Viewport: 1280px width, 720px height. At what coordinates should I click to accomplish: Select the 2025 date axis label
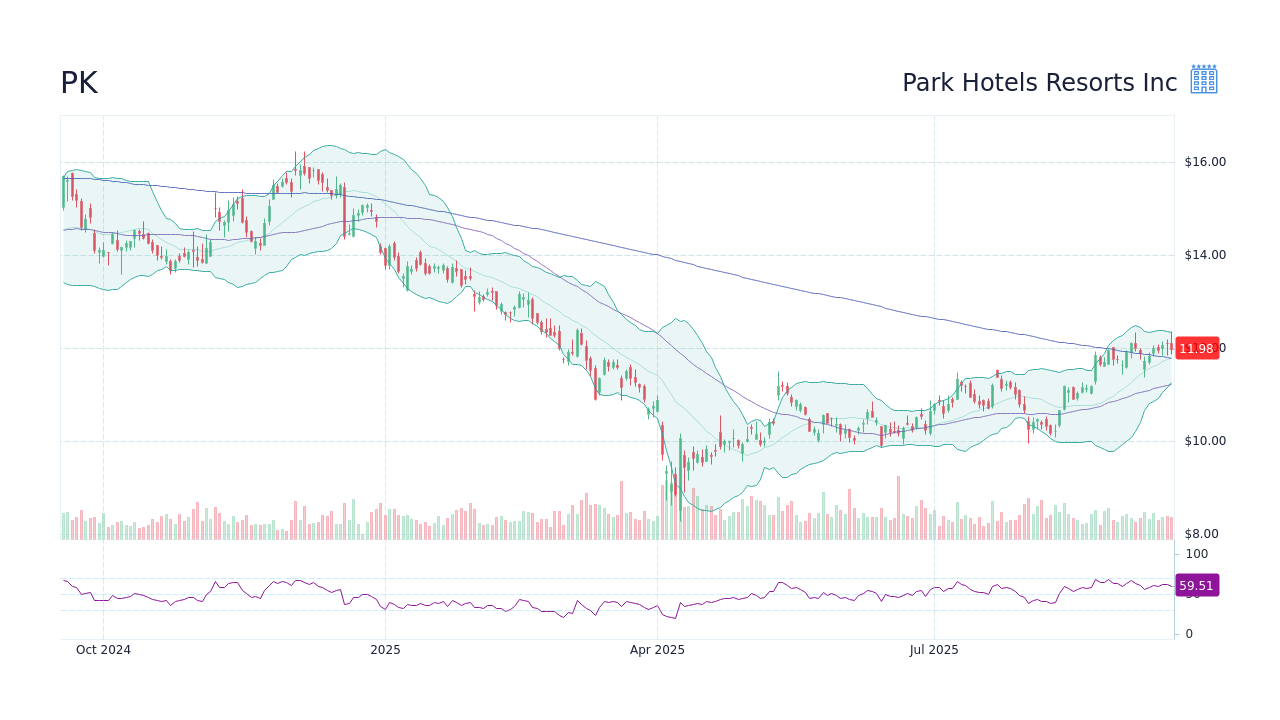pyautogui.click(x=385, y=649)
